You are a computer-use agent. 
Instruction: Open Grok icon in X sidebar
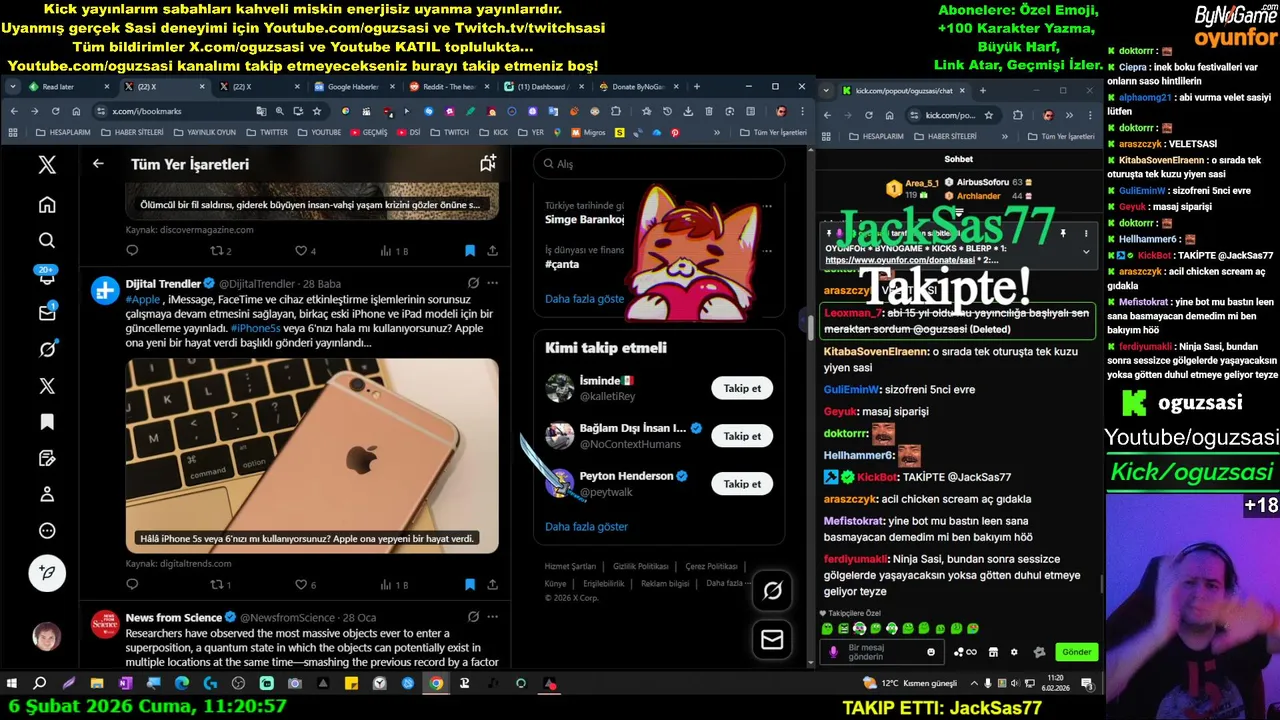click(47, 350)
